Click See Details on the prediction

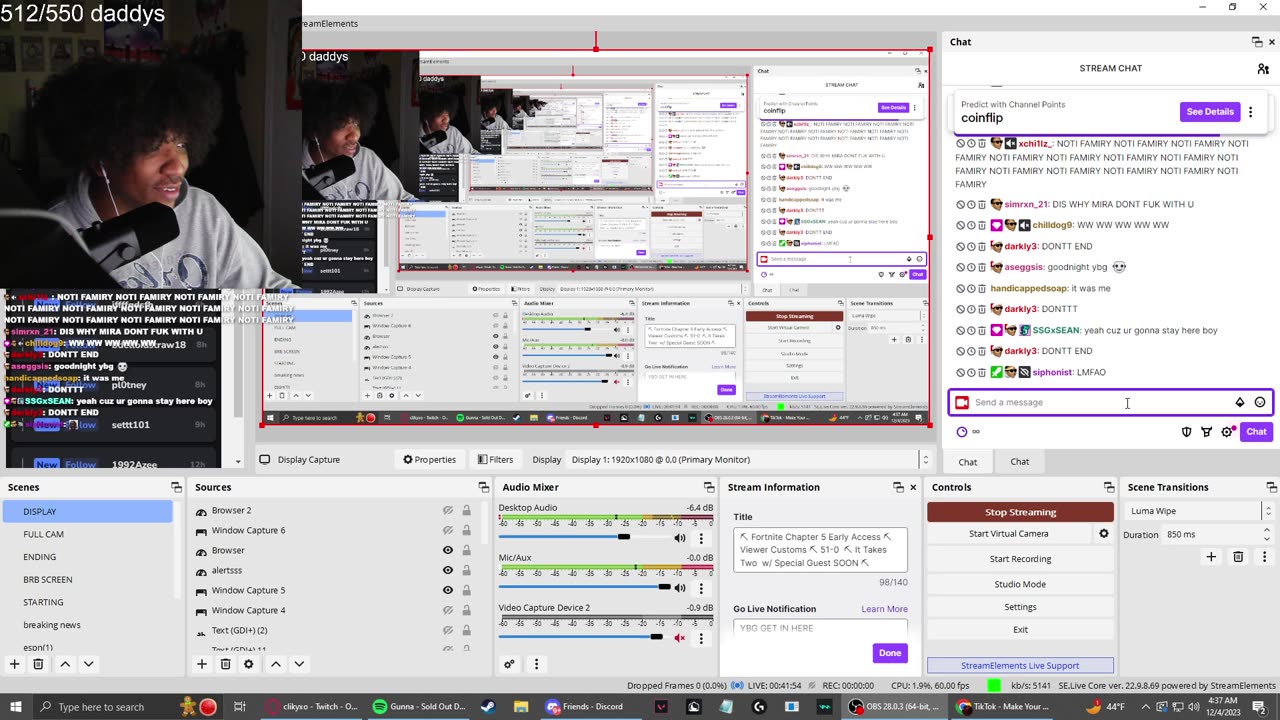click(x=1210, y=112)
